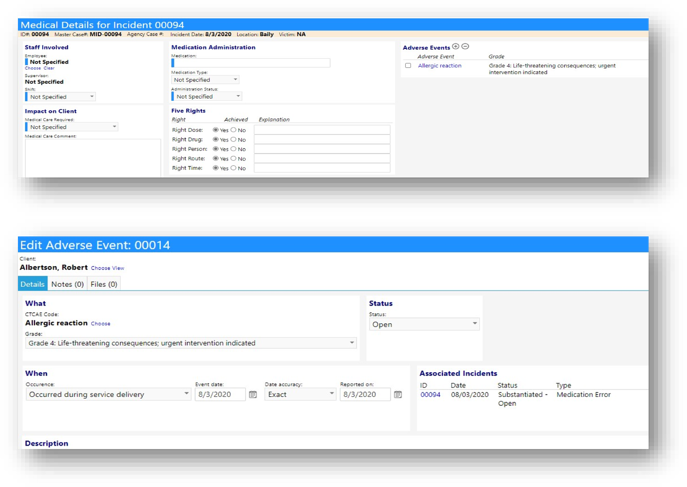Click Right Person explanation field

tap(322, 149)
